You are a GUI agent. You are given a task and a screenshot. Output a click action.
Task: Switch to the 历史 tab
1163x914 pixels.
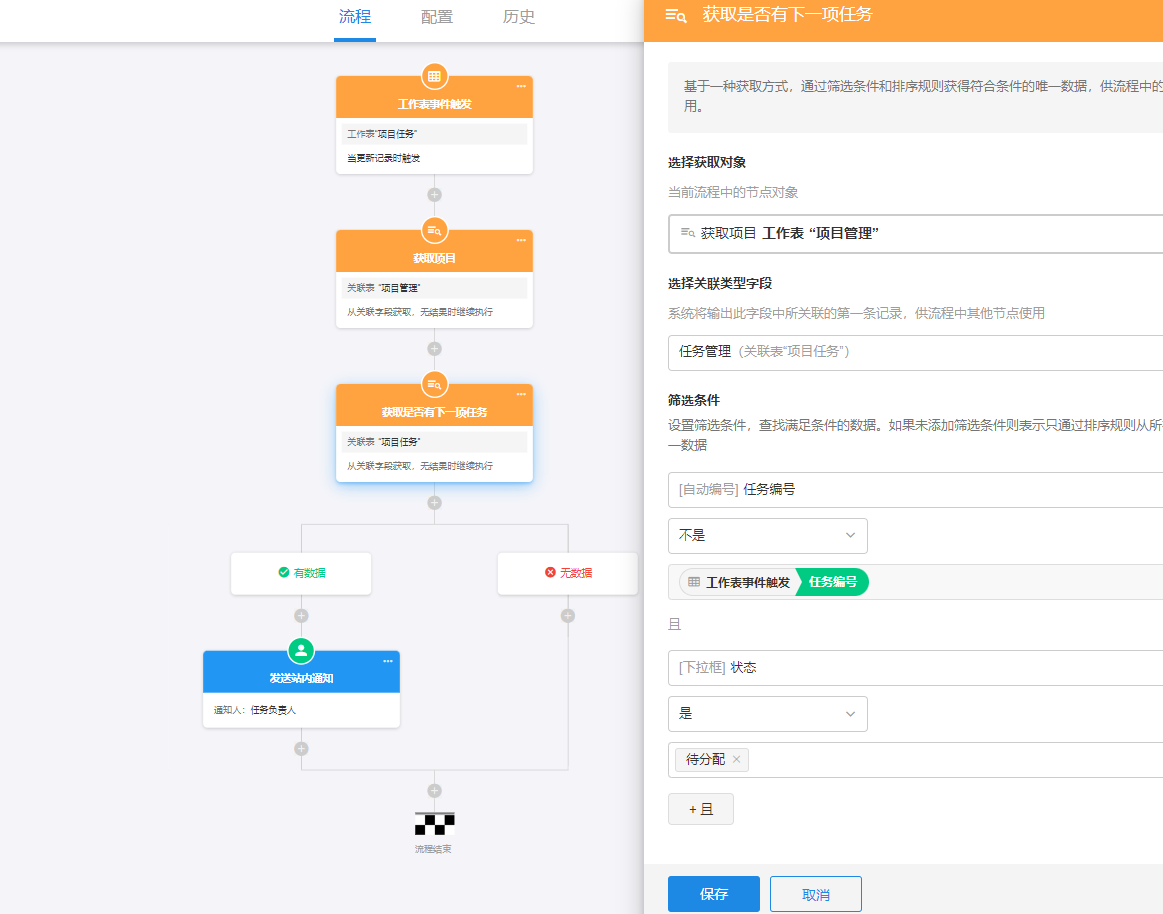tap(518, 17)
